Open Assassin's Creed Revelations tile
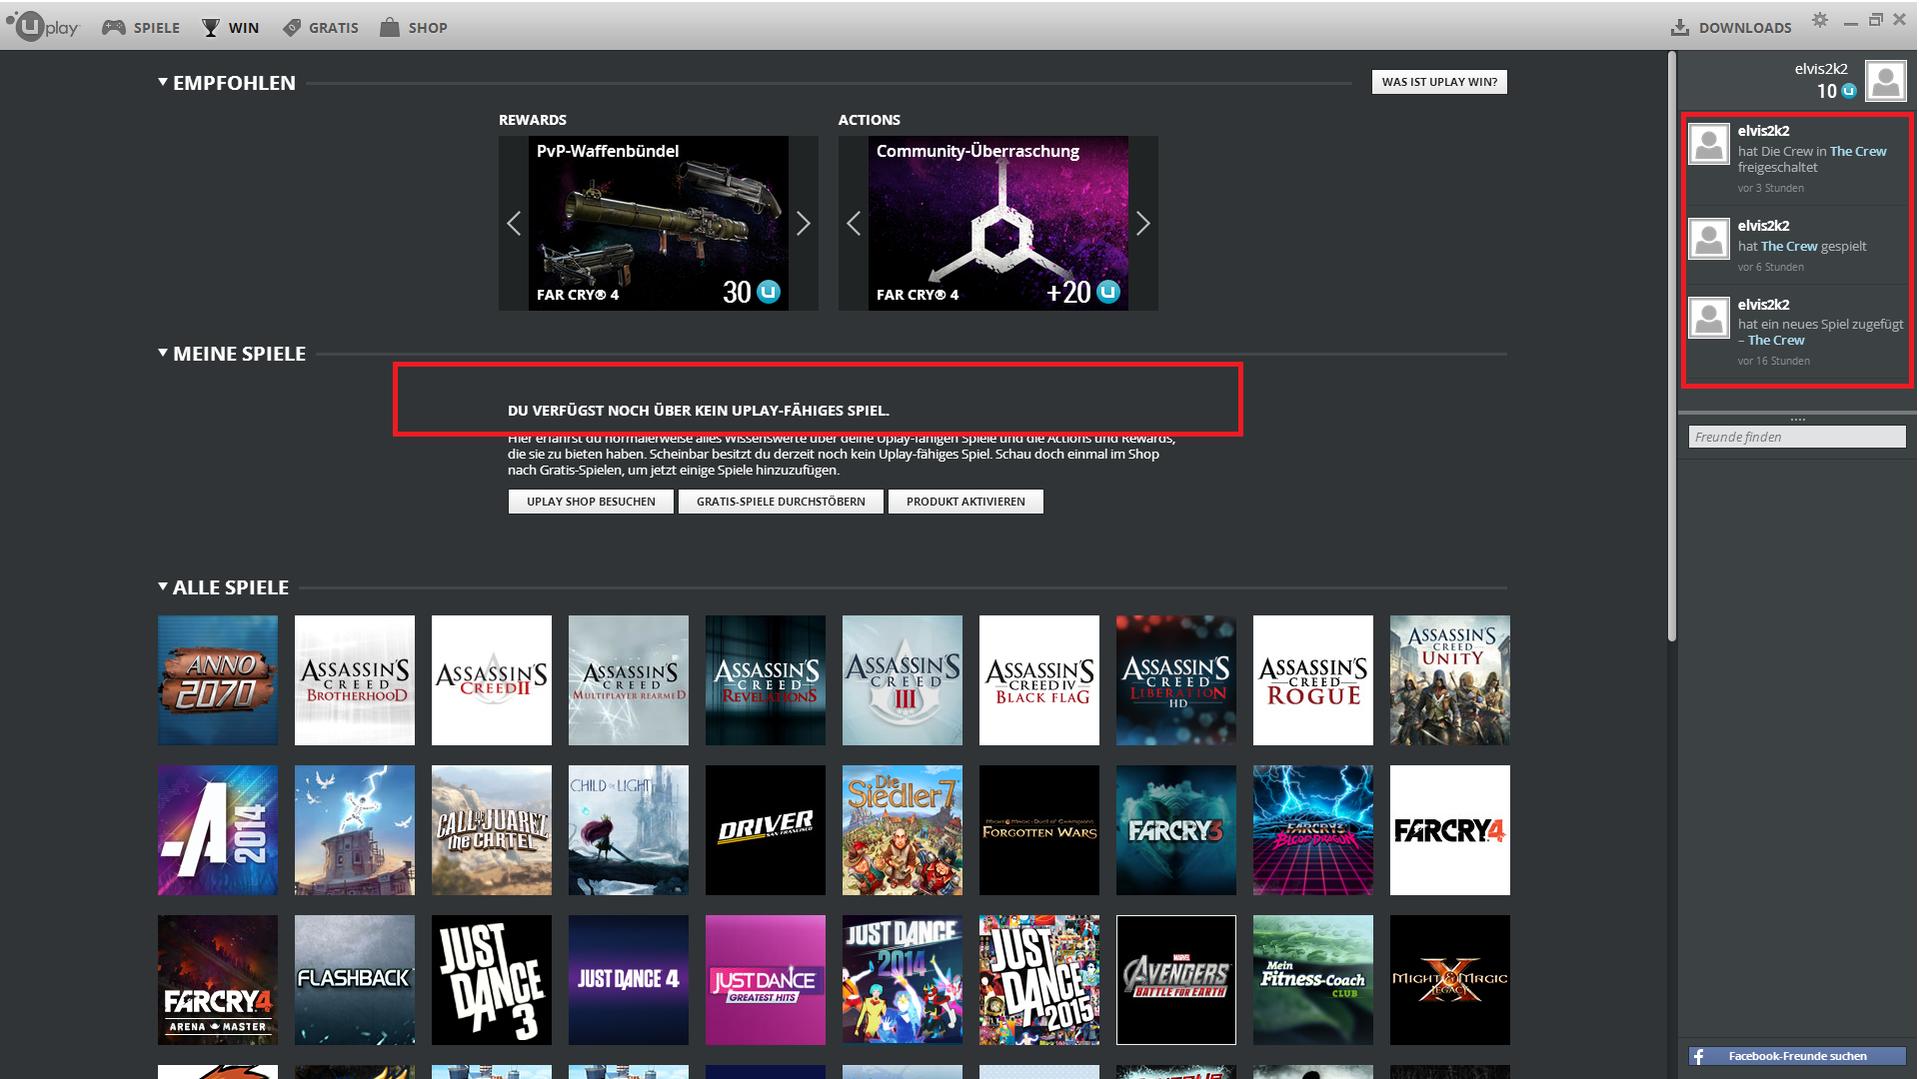 click(x=766, y=680)
